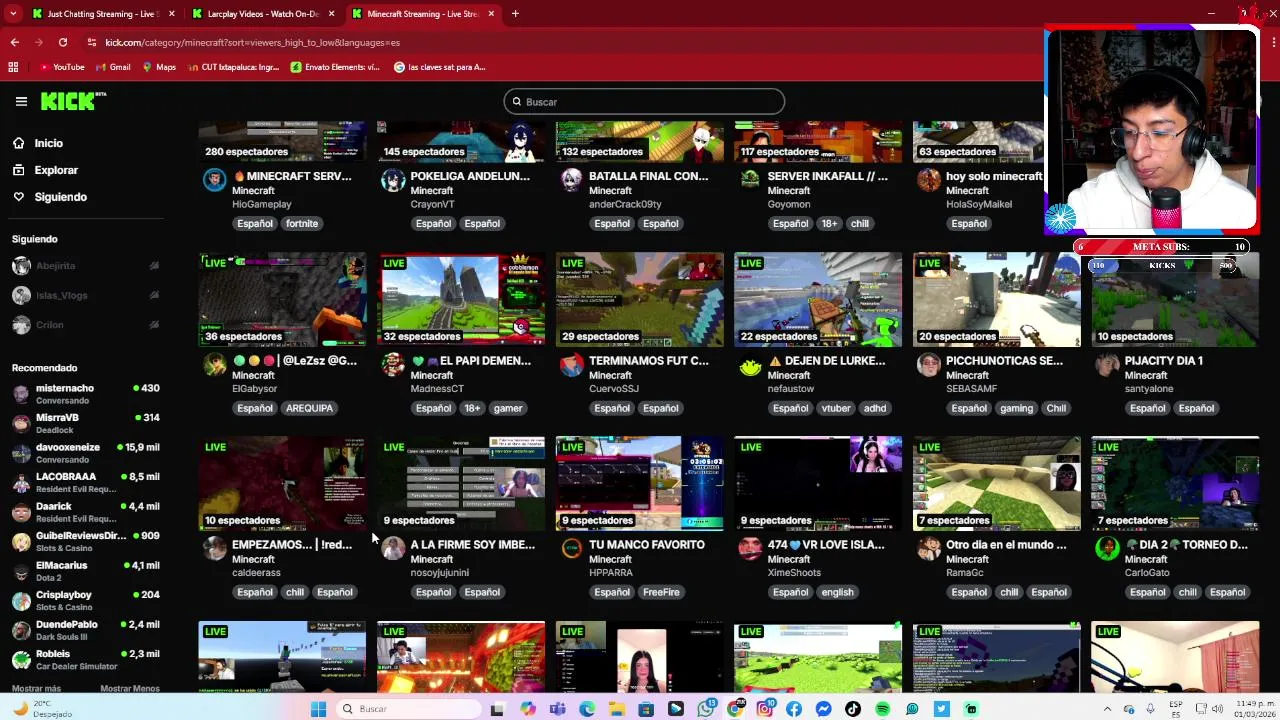Open the apps grid in bookmarks bar
This screenshot has height=720, width=1280.
pyautogui.click(x=13, y=67)
